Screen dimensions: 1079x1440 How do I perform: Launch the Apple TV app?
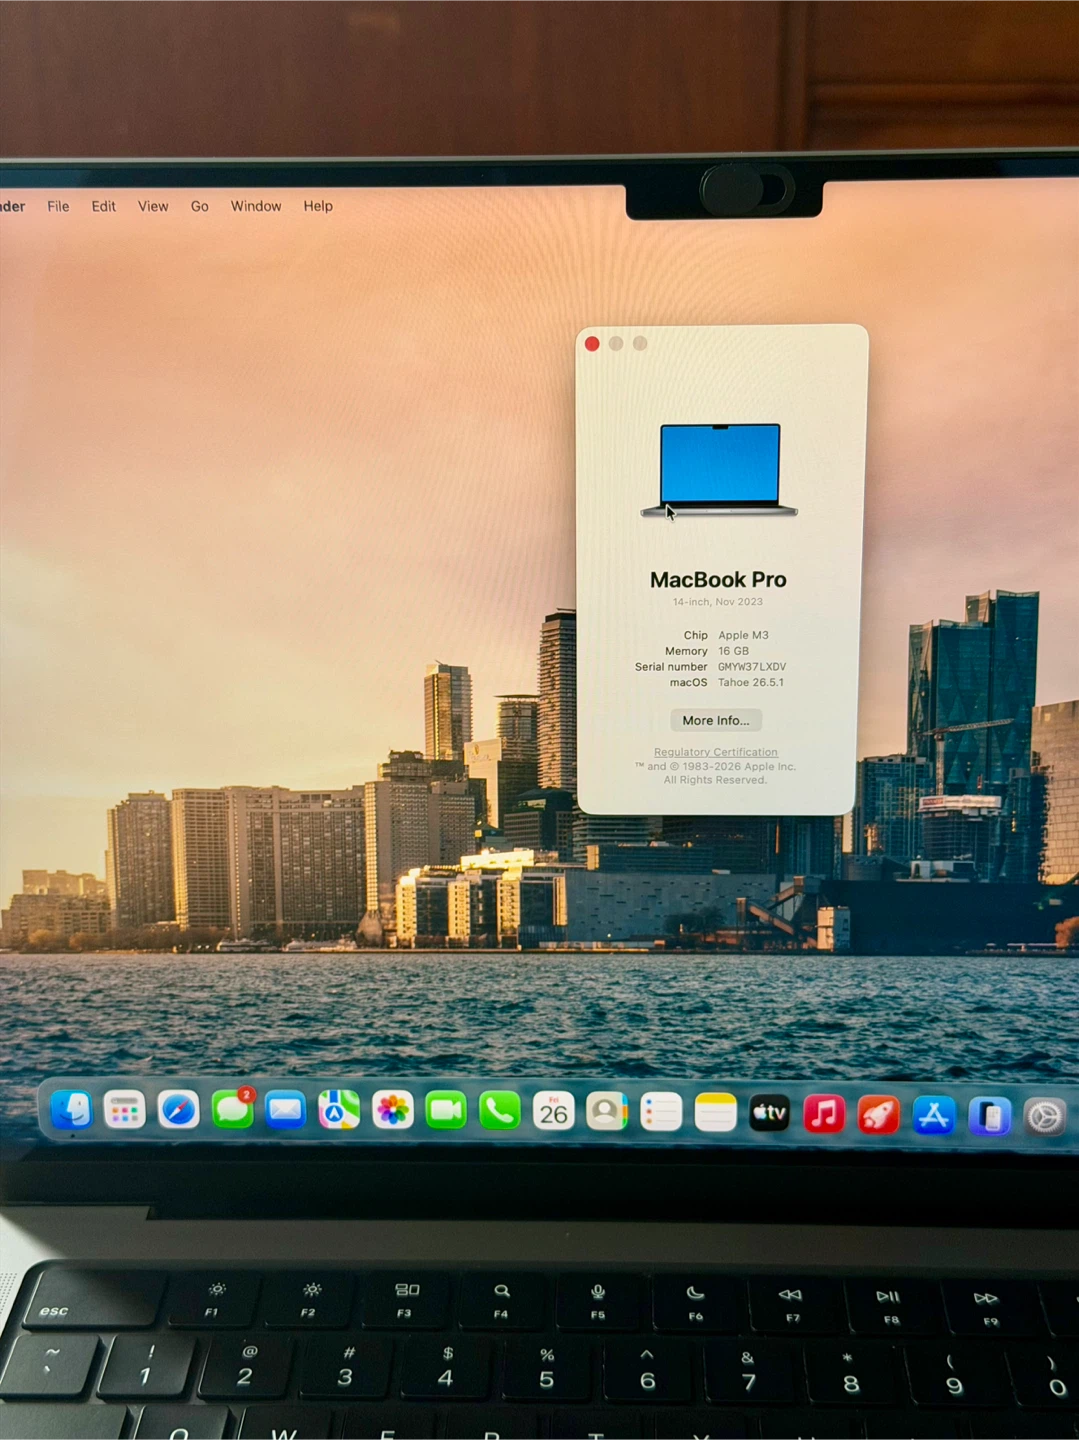click(x=769, y=1114)
